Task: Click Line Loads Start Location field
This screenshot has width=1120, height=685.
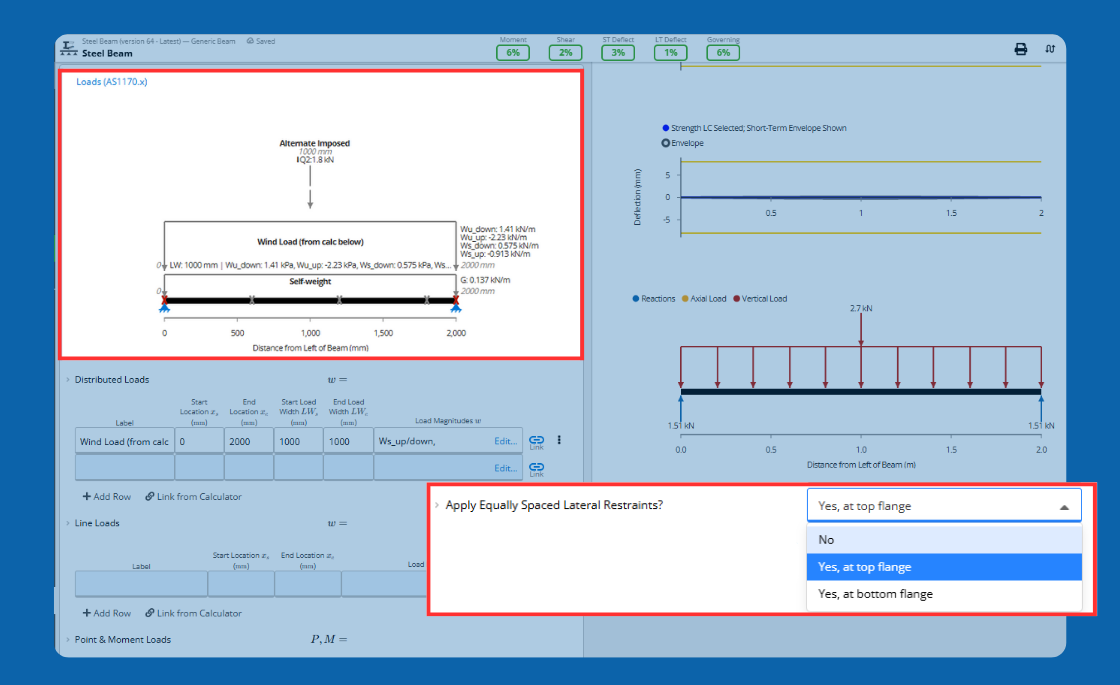Action: (241, 584)
